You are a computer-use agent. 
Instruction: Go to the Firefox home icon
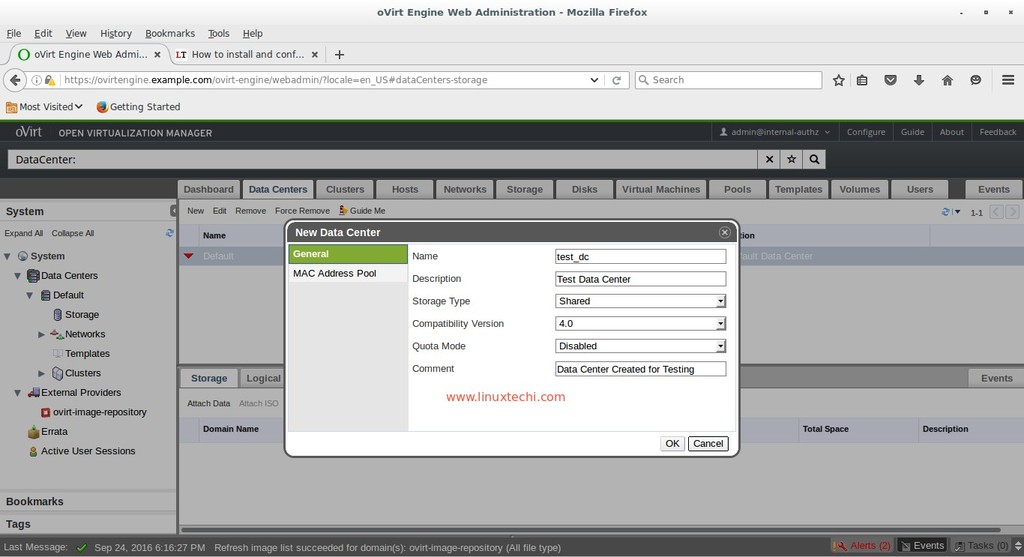click(947, 80)
